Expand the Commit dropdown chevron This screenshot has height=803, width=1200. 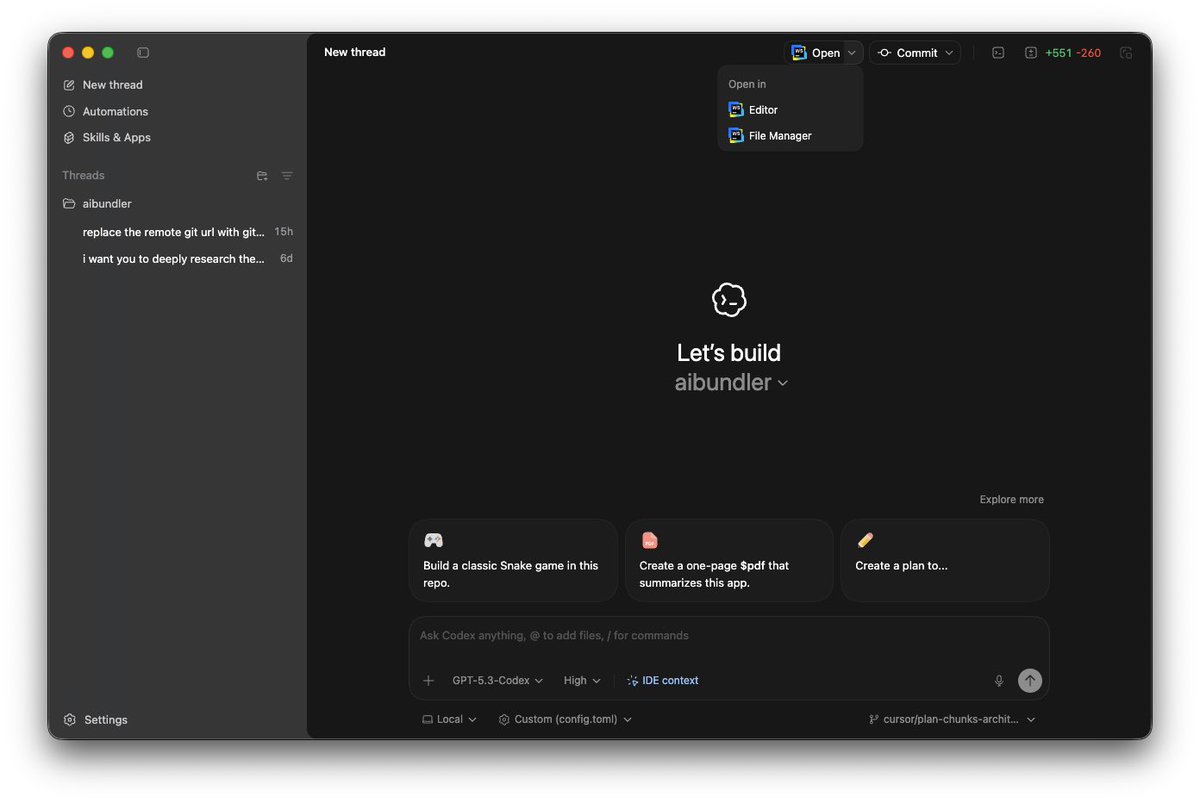tap(949, 53)
